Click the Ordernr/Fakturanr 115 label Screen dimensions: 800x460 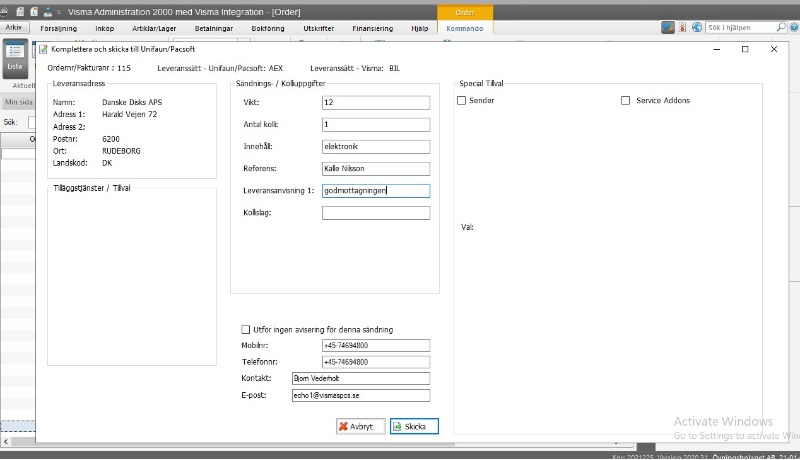tap(89, 68)
